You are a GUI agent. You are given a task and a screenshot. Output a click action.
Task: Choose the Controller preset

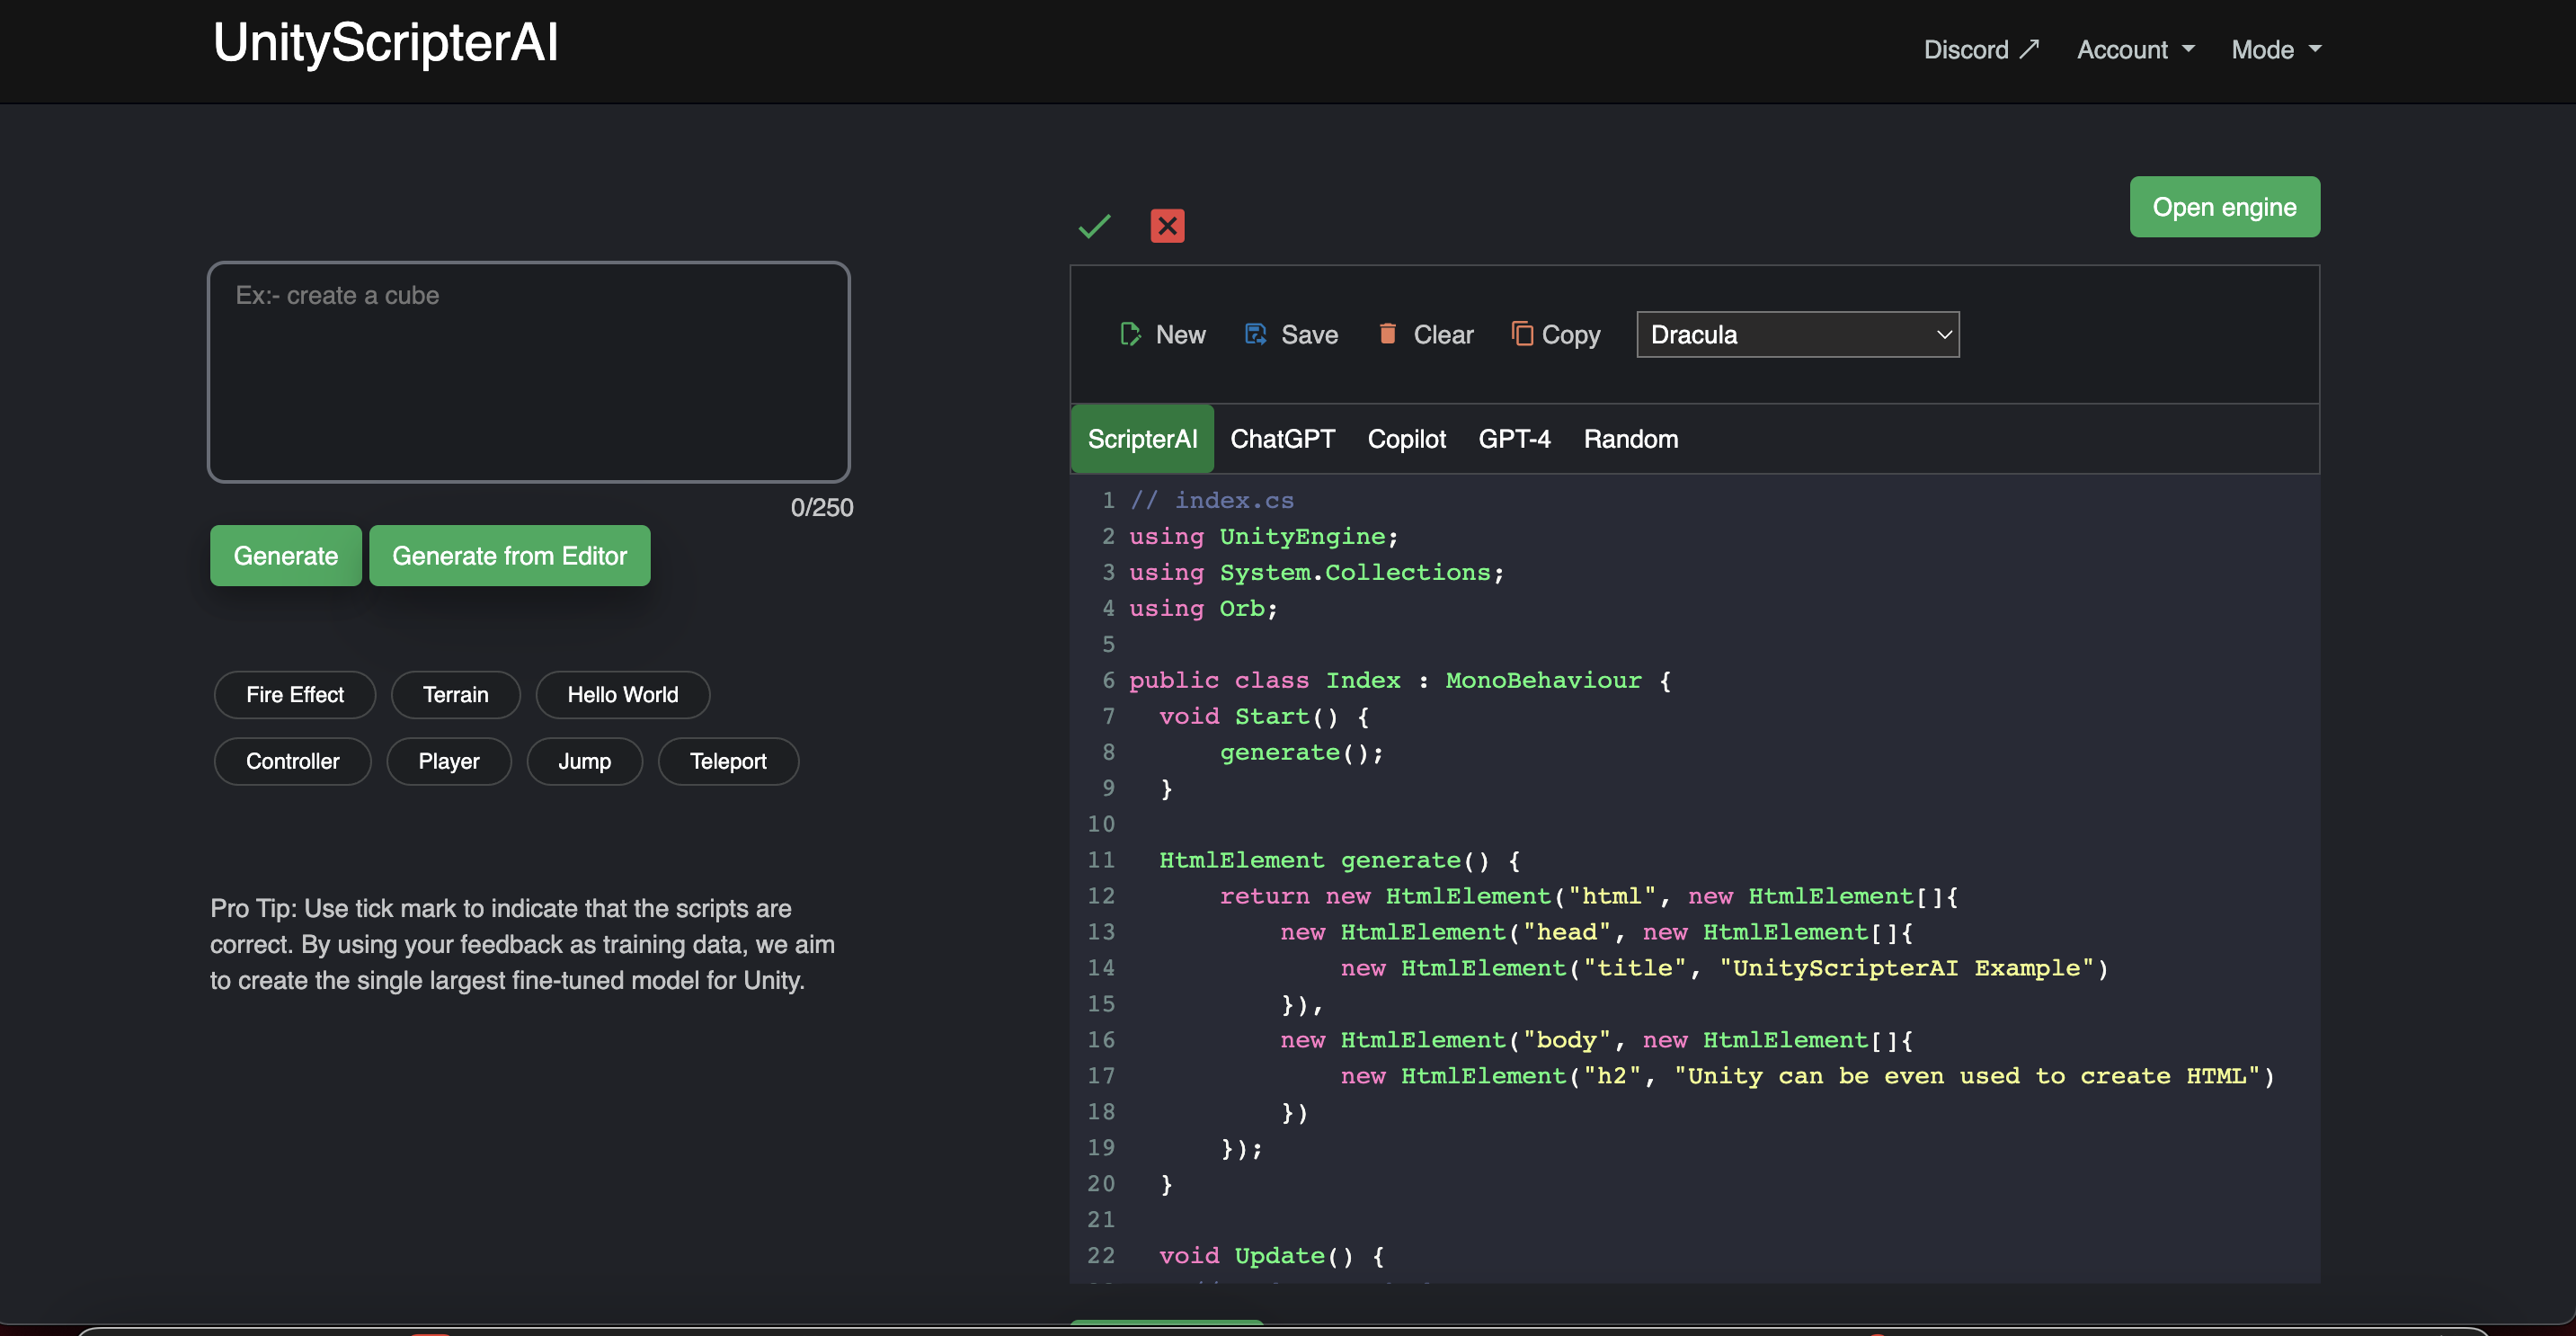coord(292,761)
